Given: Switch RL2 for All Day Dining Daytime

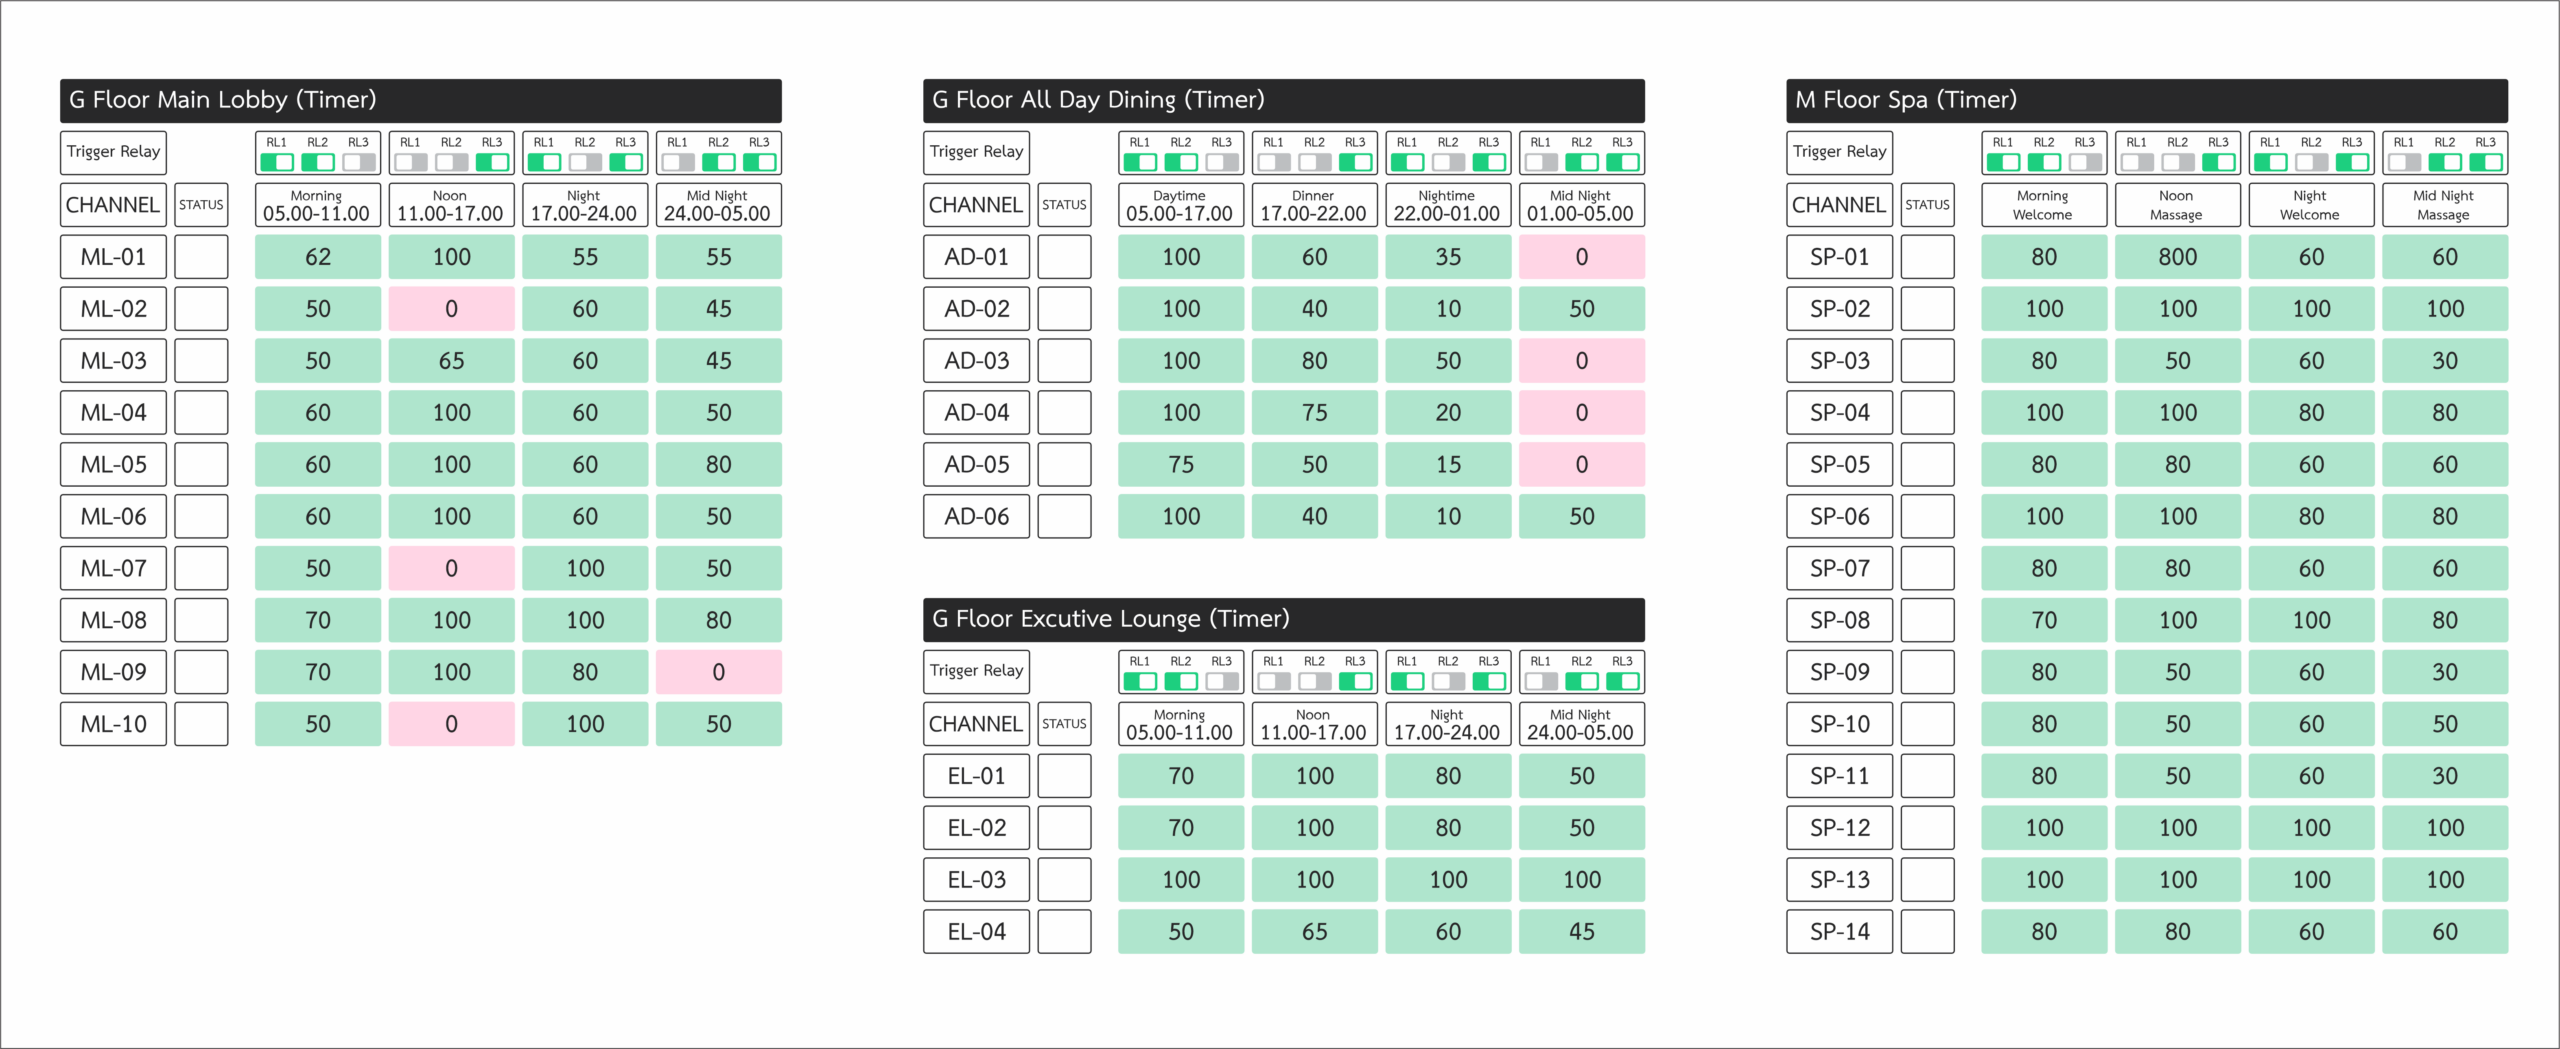Looking at the screenshot, I should pos(1181,162).
